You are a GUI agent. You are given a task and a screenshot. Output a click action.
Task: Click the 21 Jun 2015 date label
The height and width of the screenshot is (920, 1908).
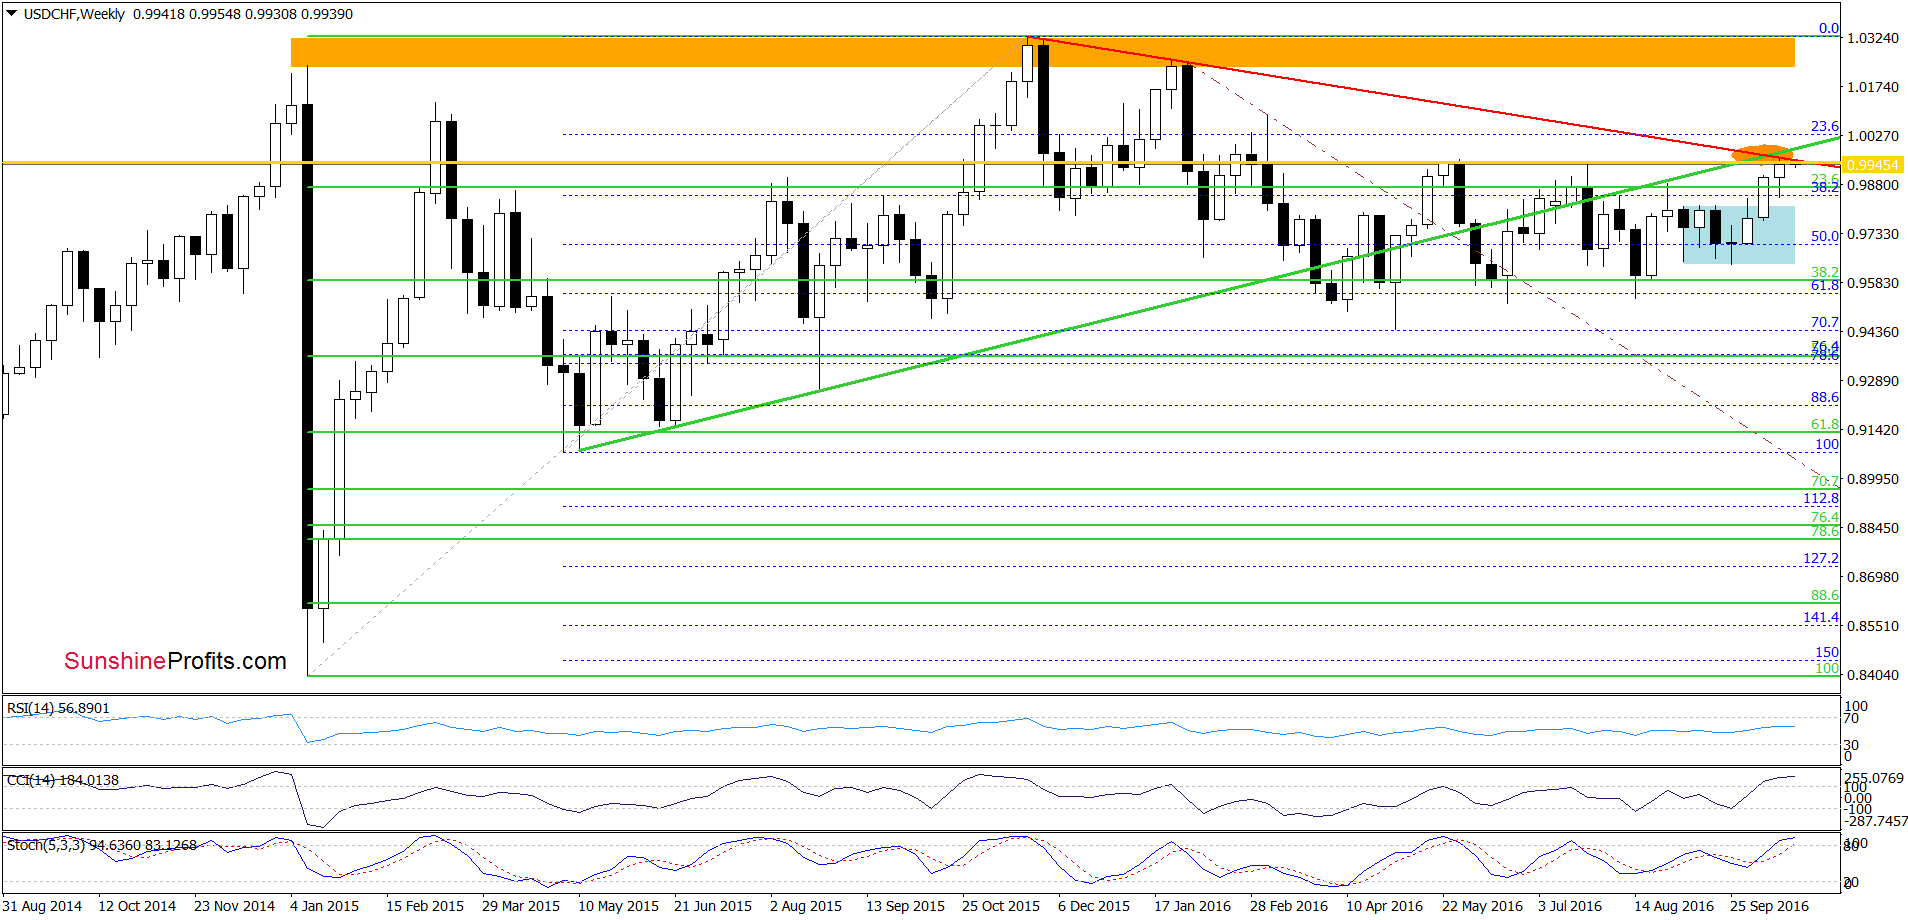[x=713, y=906]
